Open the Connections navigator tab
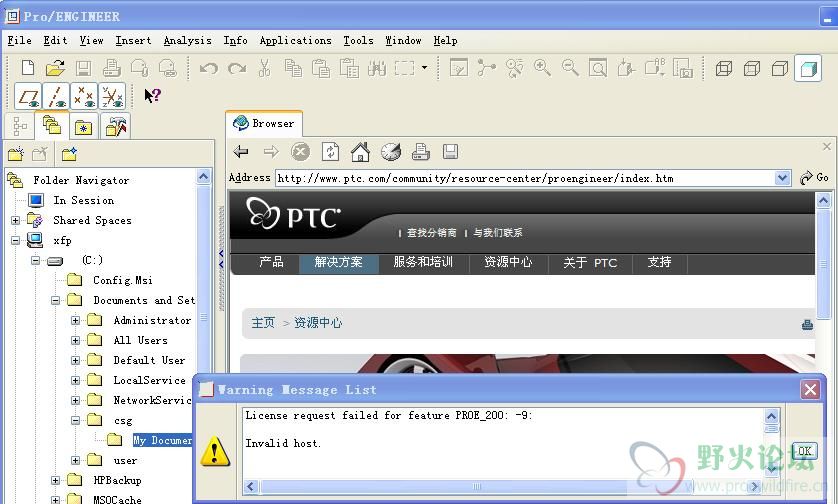The image size is (838, 504). point(115,127)
